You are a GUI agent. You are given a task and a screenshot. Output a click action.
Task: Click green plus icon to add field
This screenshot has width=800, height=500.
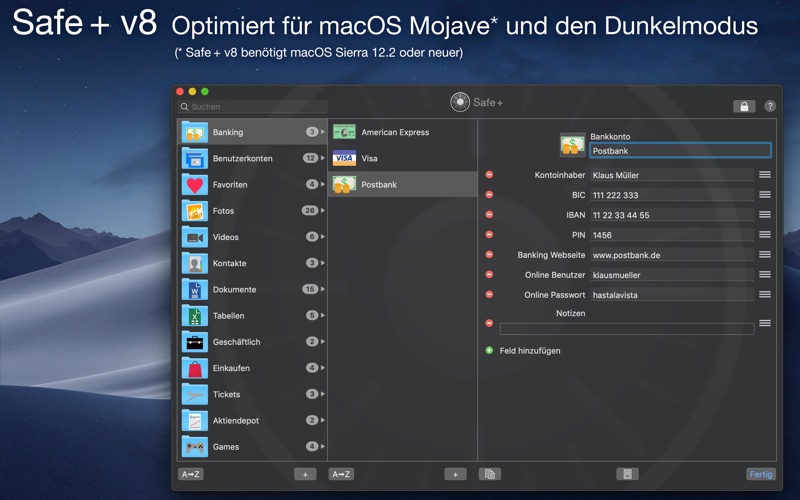pyautogui.click(x=489, y=351)
